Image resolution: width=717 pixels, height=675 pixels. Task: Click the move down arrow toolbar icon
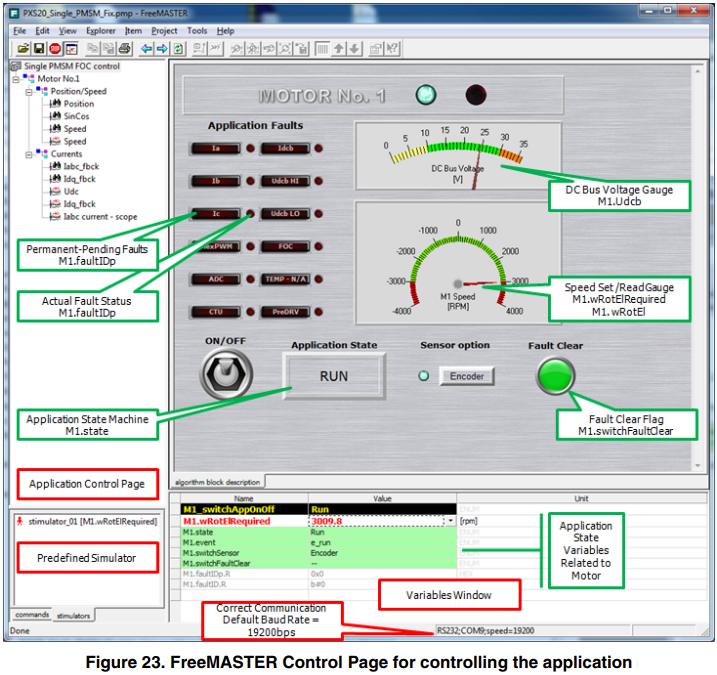[354, 48]
